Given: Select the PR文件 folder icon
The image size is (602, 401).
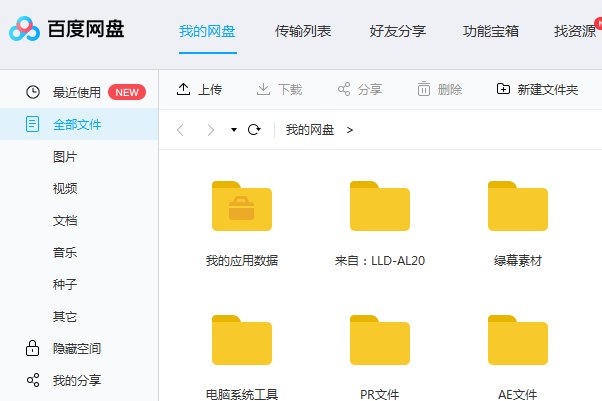Looking at the screenshot, I should (380, 340).
